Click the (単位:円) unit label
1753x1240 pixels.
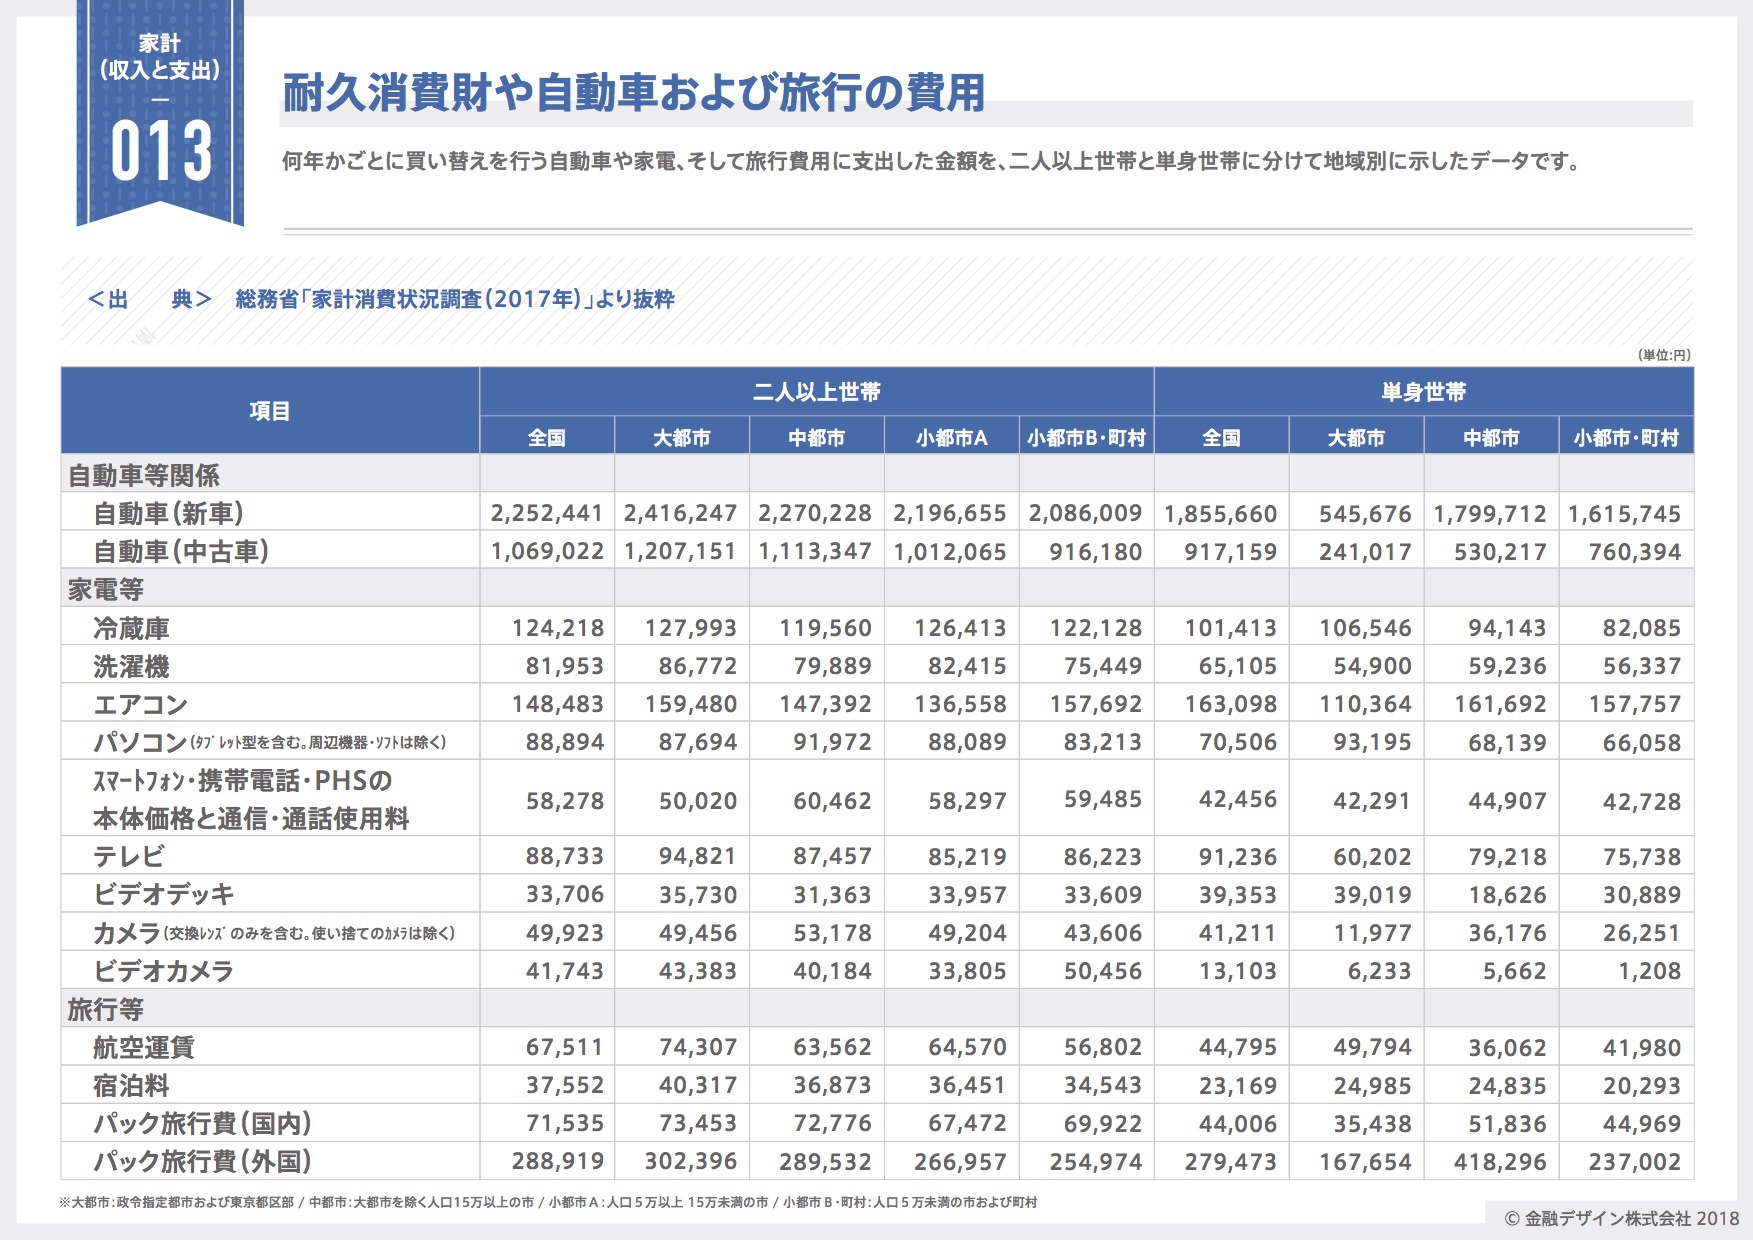[1664, 355]
